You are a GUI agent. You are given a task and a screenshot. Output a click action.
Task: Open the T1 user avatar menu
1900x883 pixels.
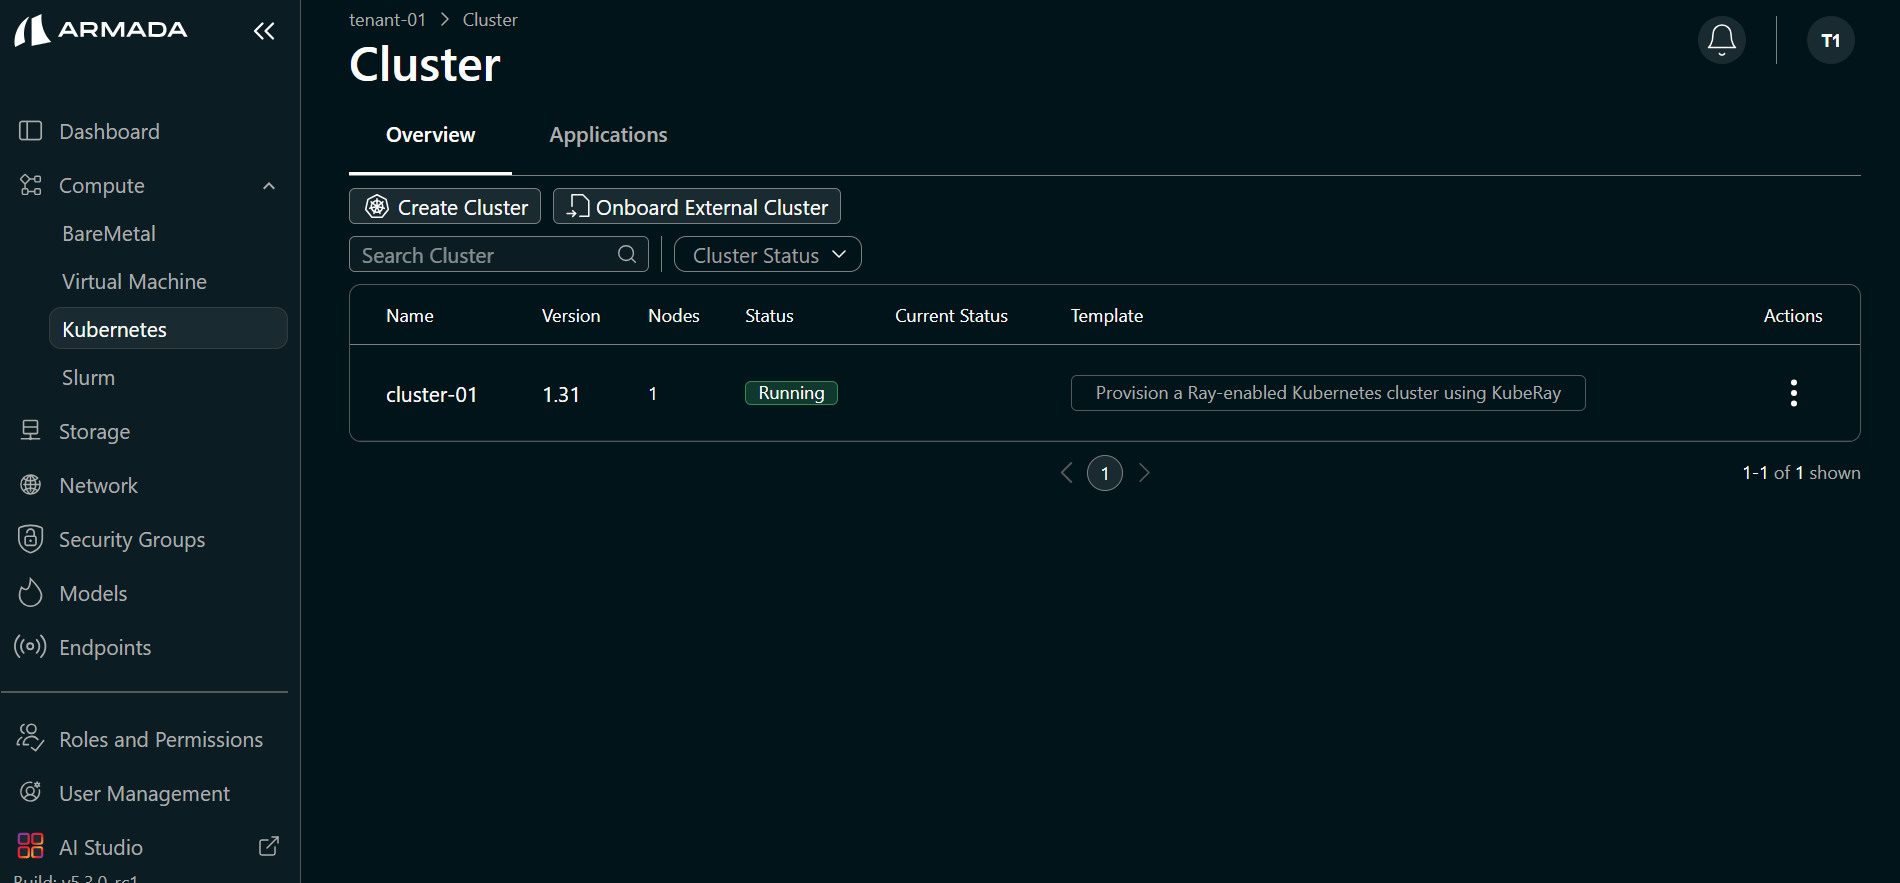1831,40
